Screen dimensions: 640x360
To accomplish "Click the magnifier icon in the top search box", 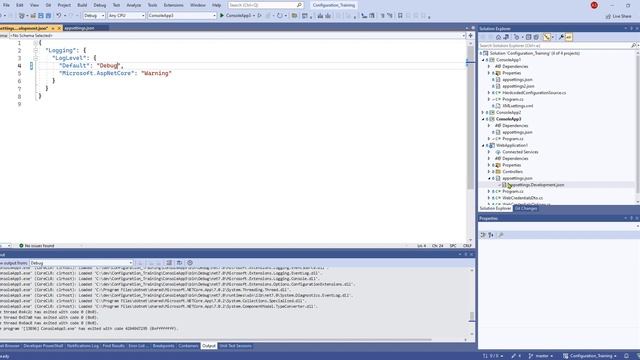I will [x=299, y=5].
